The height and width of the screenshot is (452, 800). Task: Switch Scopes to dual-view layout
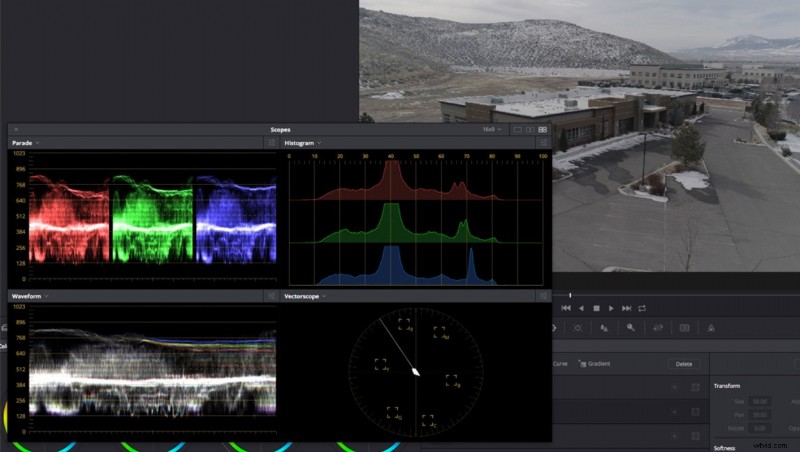click(530, 130)
